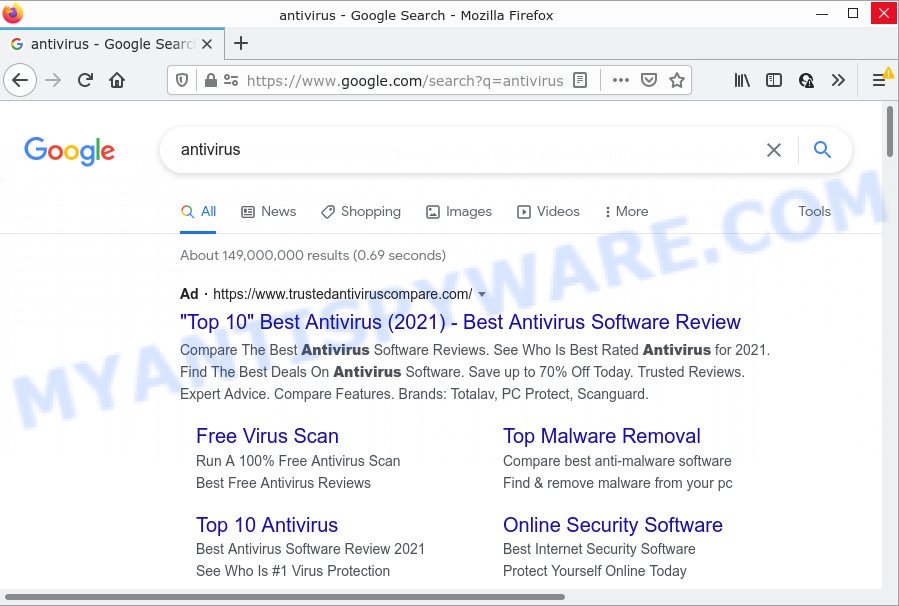Expand the More search categories menu
Image resolution: width=899 pixels, height=606 pixels.
pos(626,212)
